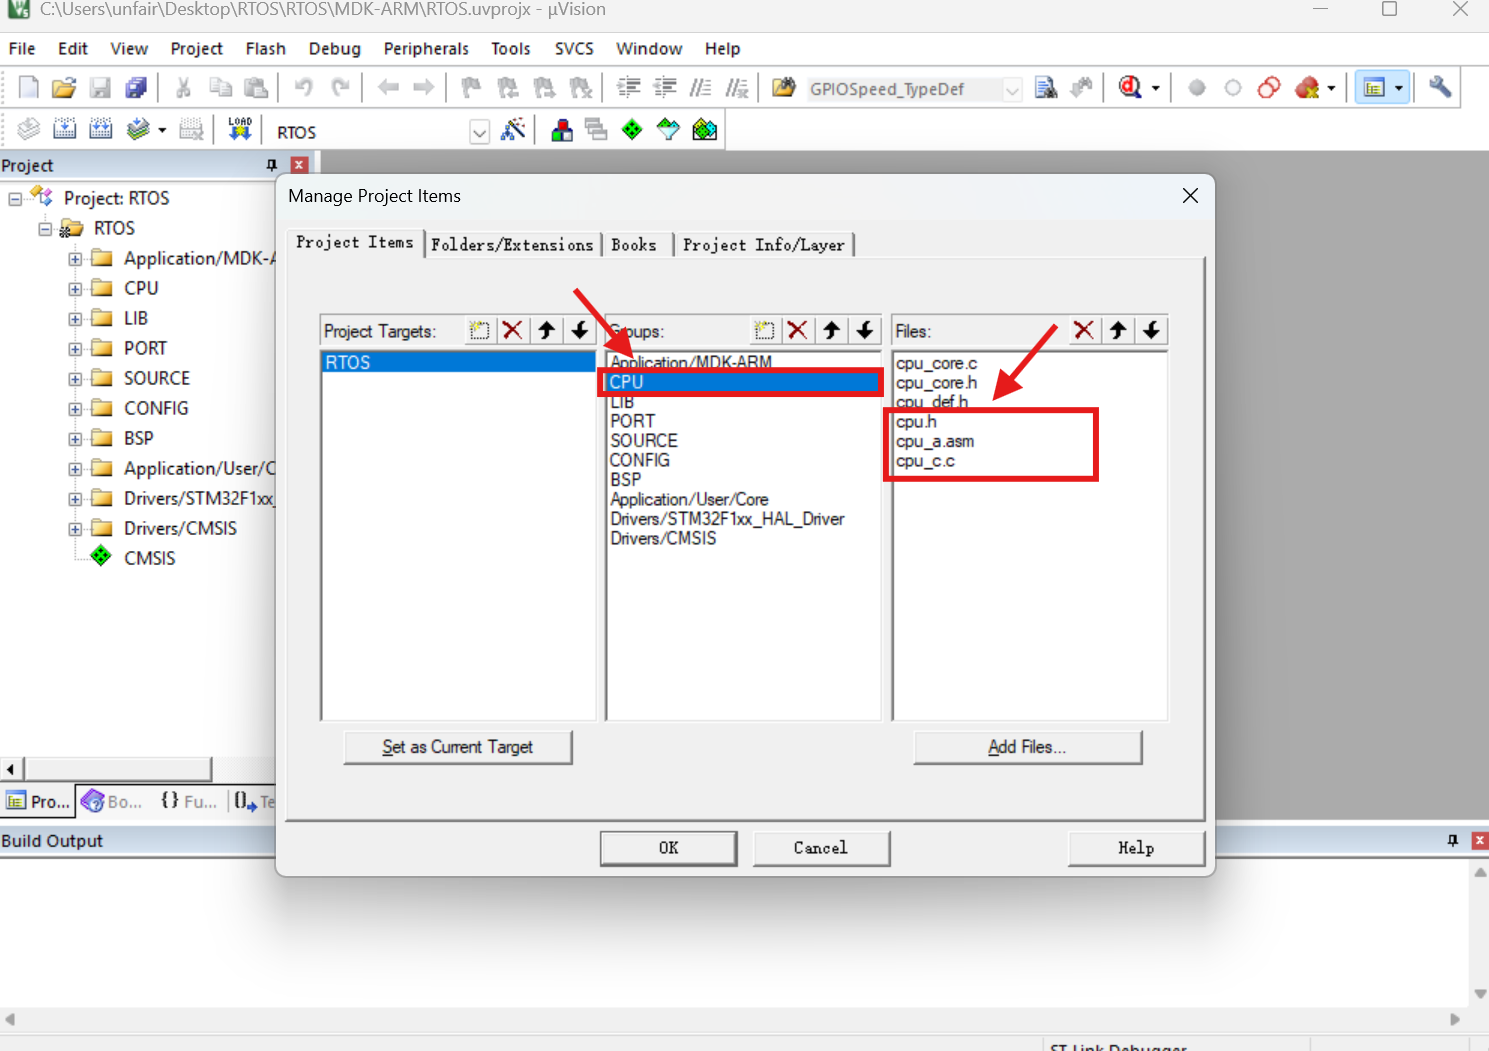Click the Find in Files folder icon
Screen dimensions: 1489x1051
(784, 88)
